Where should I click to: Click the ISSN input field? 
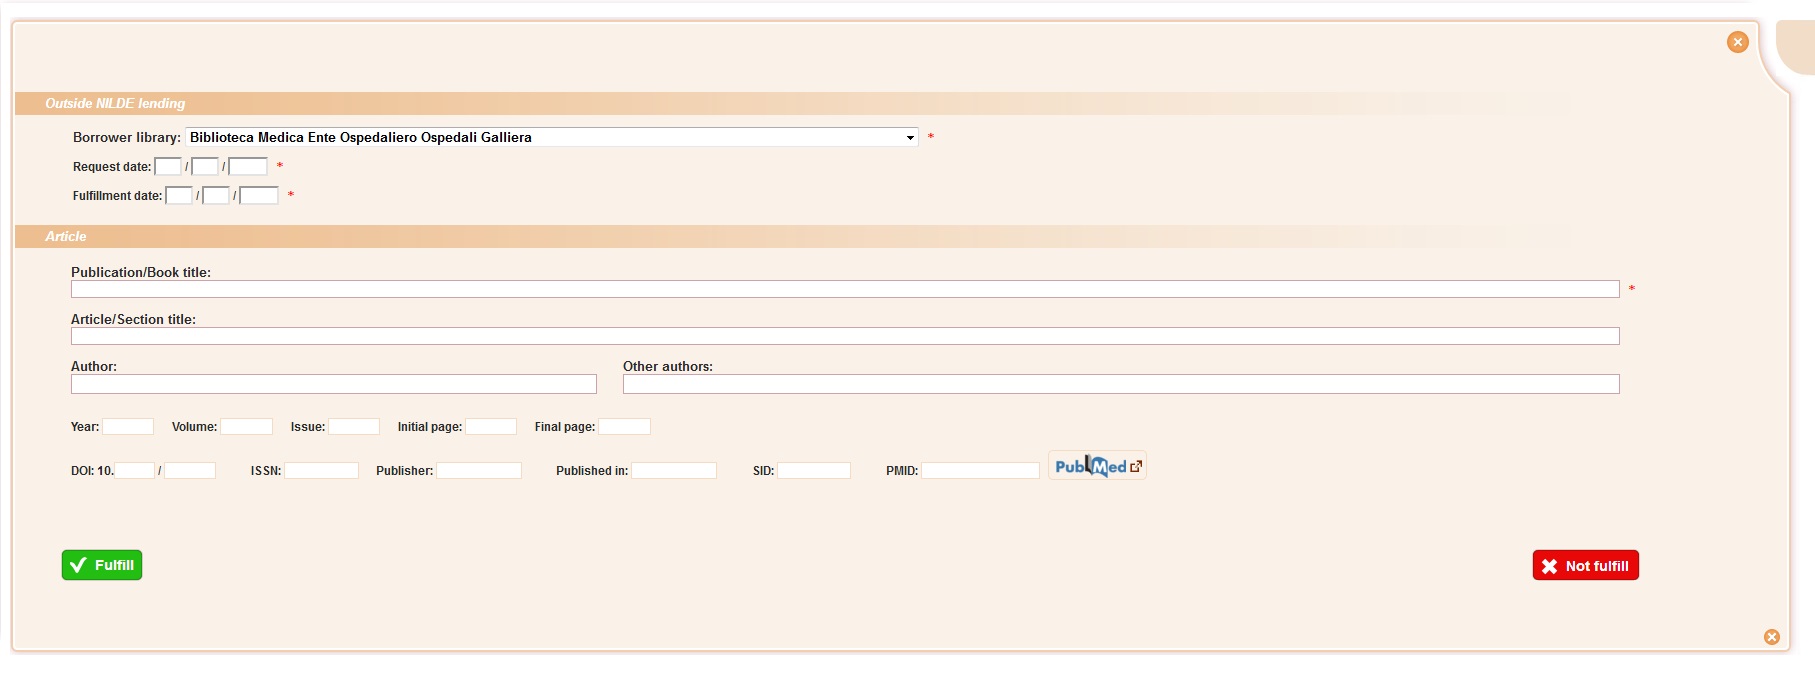(321, 471)
